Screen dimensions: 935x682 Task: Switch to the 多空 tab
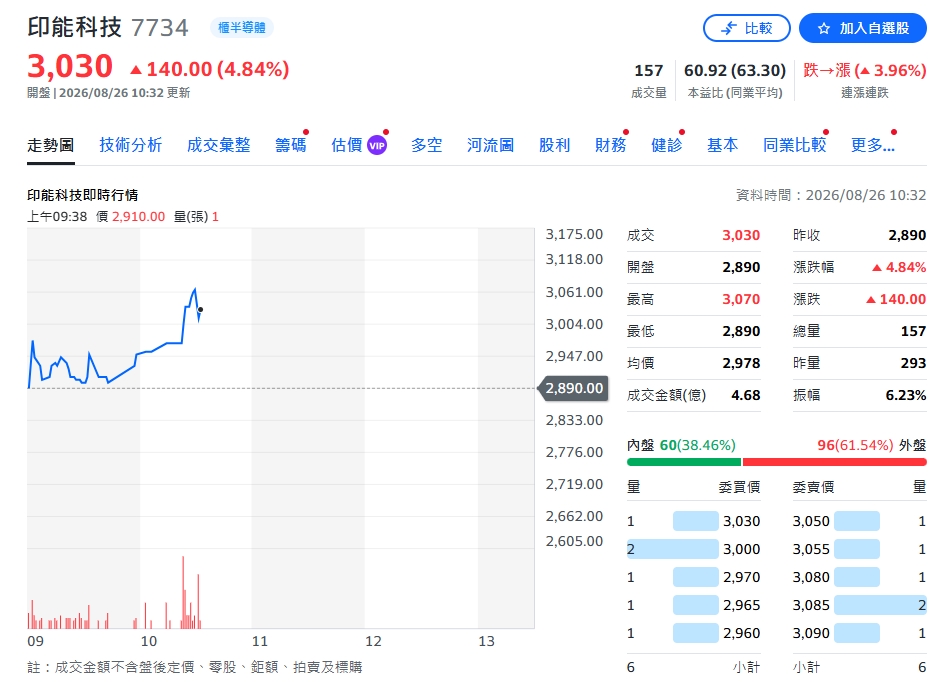point(426,145)
